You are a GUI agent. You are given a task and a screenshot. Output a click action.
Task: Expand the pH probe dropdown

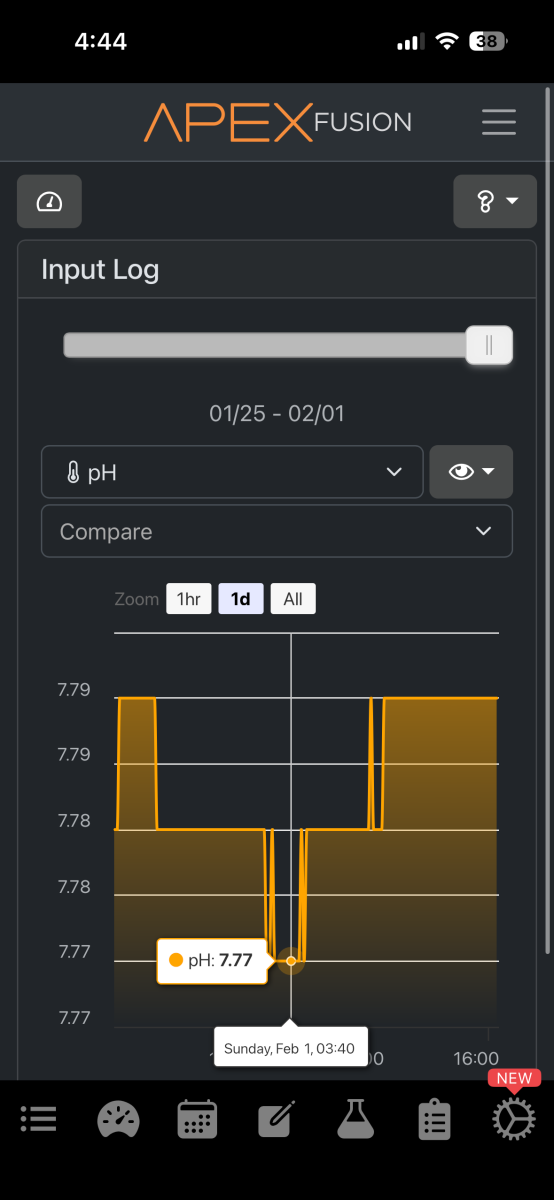pyautogui.click(x=232, y=472)
